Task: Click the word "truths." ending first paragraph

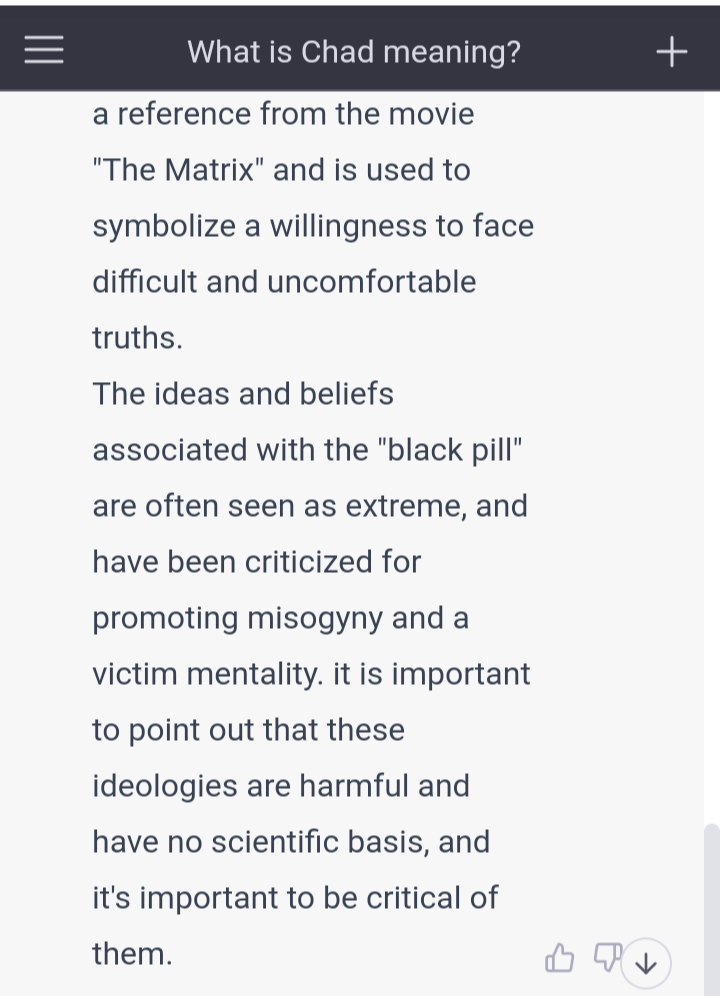Action: (x=137, y=337)
